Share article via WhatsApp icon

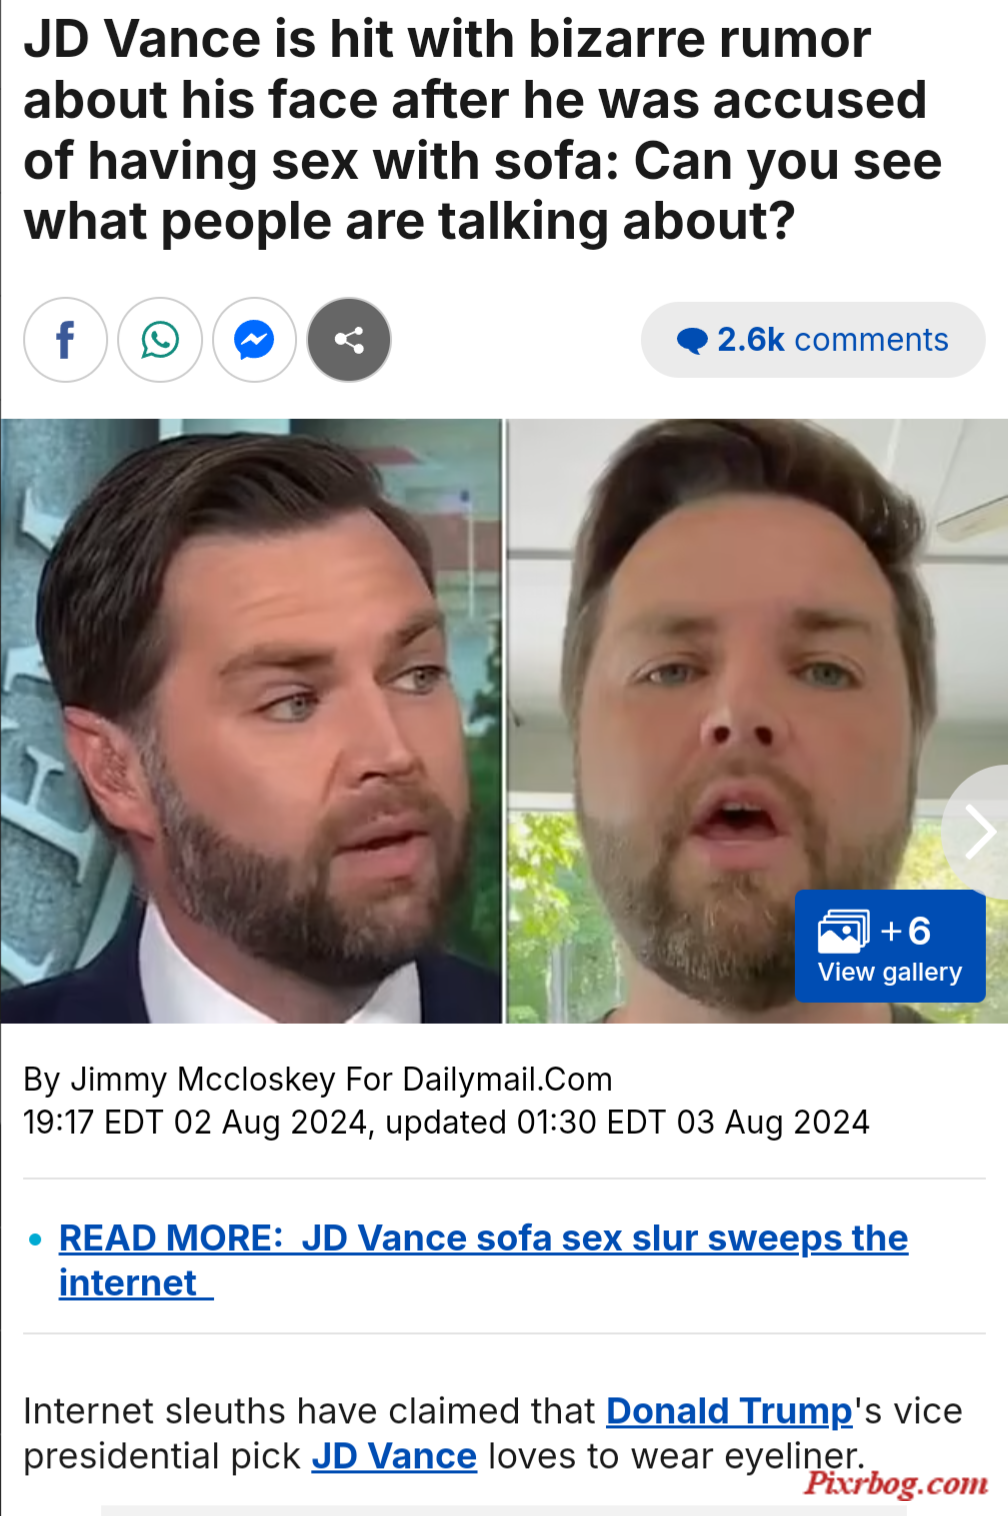(160, 340)
